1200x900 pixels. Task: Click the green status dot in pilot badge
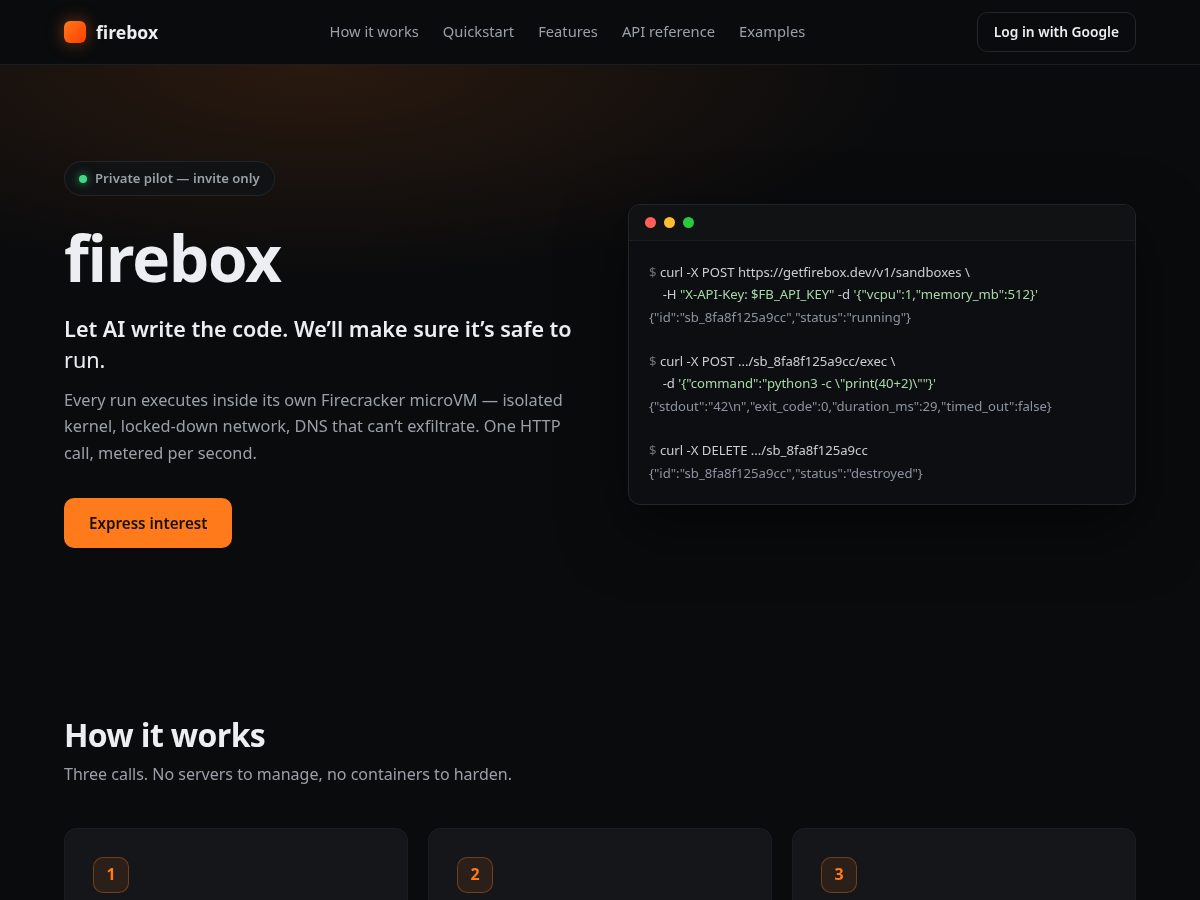point(83,179)
